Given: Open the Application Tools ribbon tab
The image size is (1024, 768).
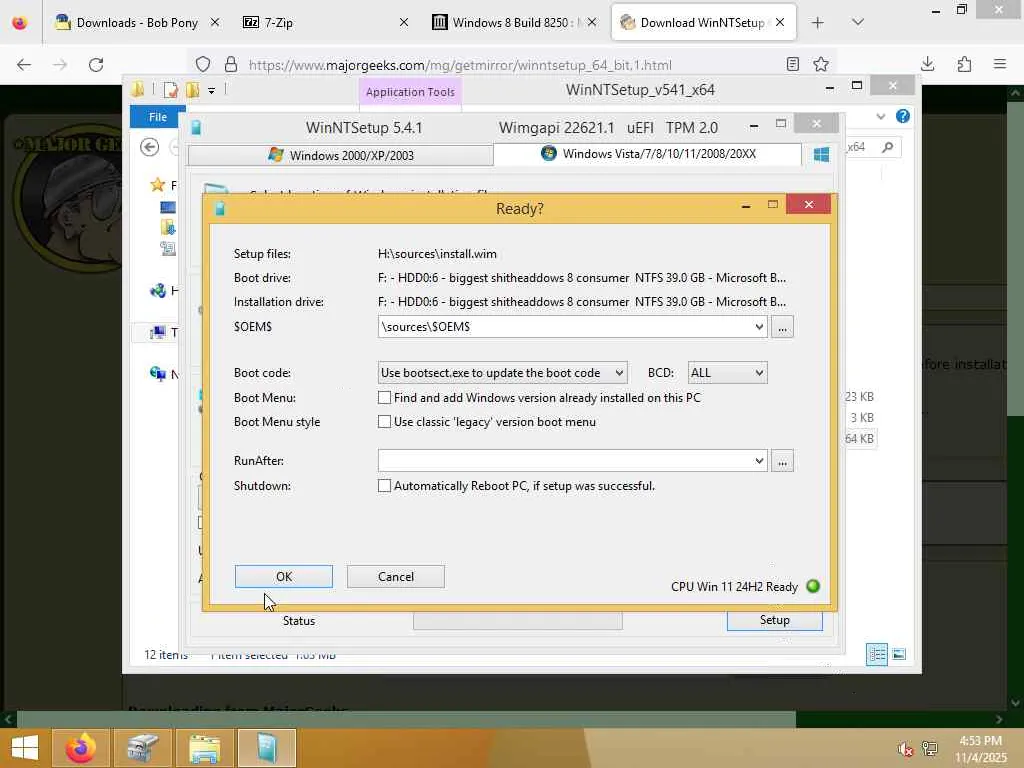Looking at the screenshot, I should [x=410, y=92].
